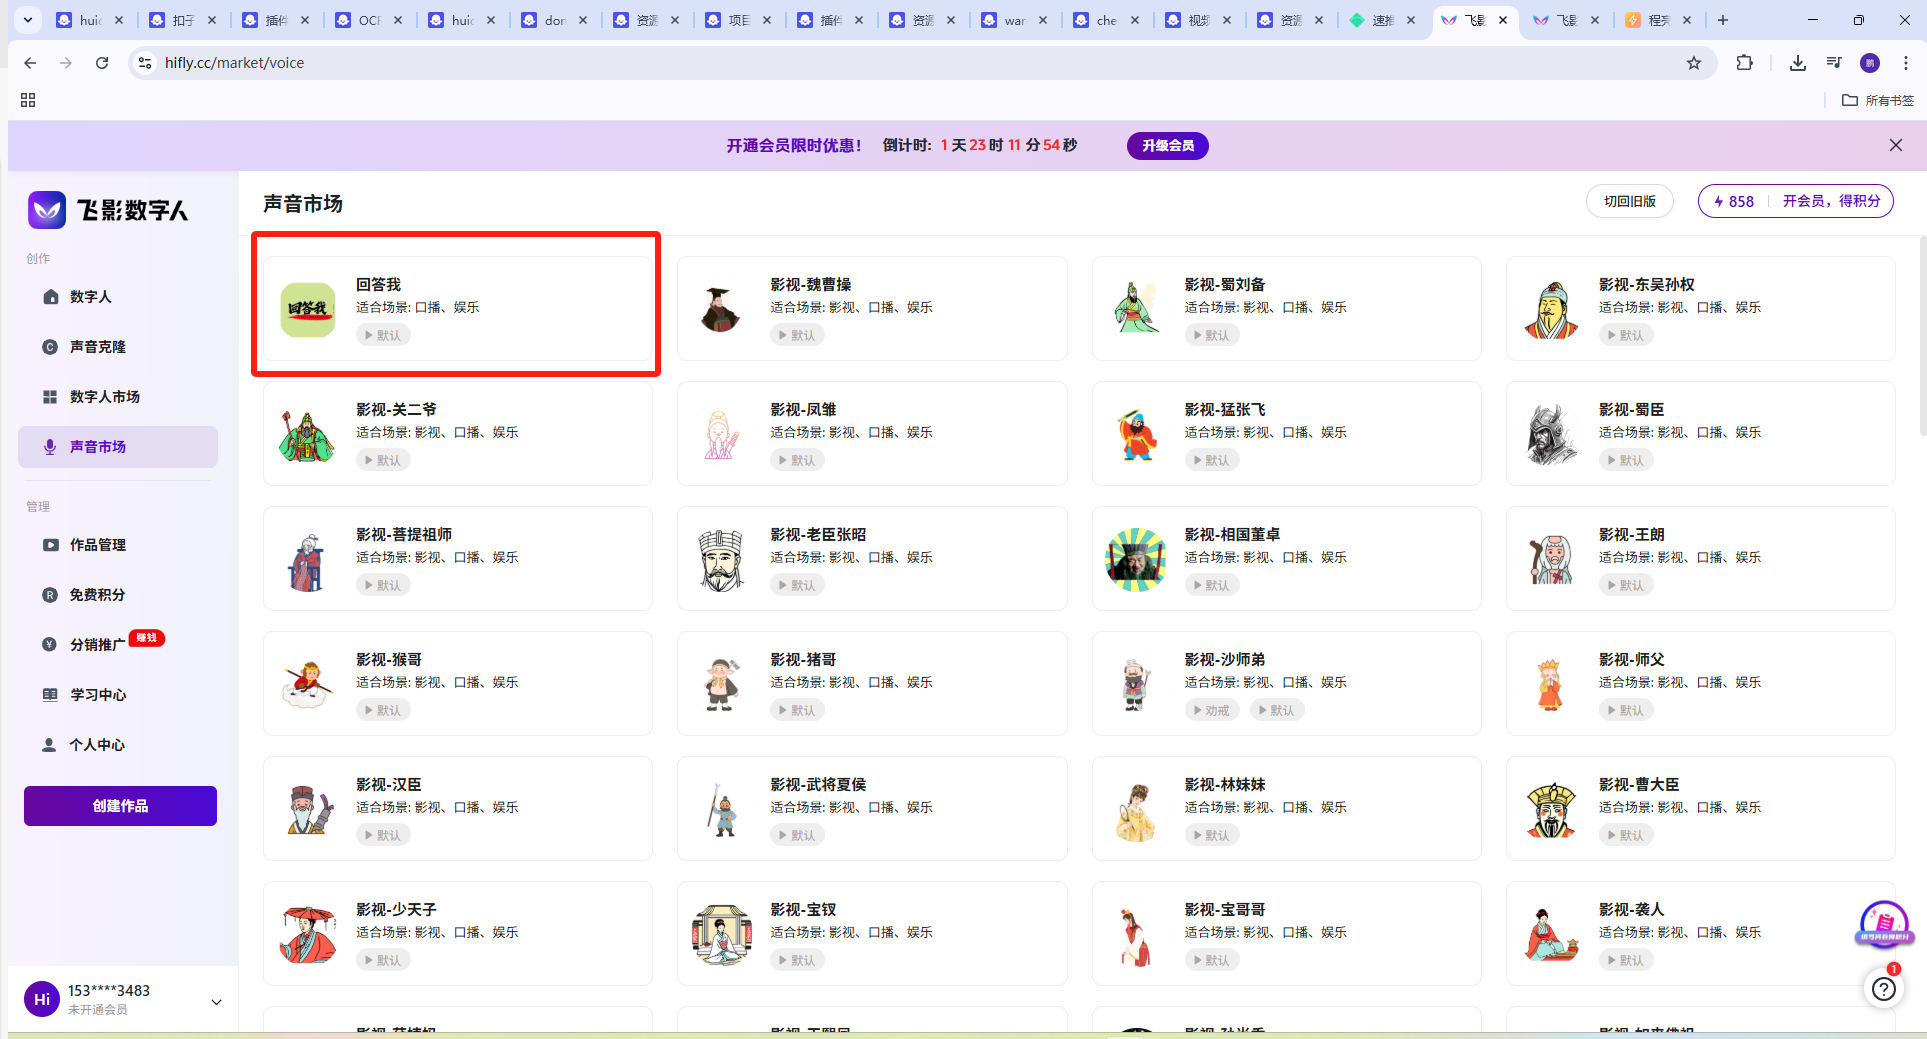Dismiss the membership promo banner
This screenshot has height=1039, width=1927.
(1895, 145)
